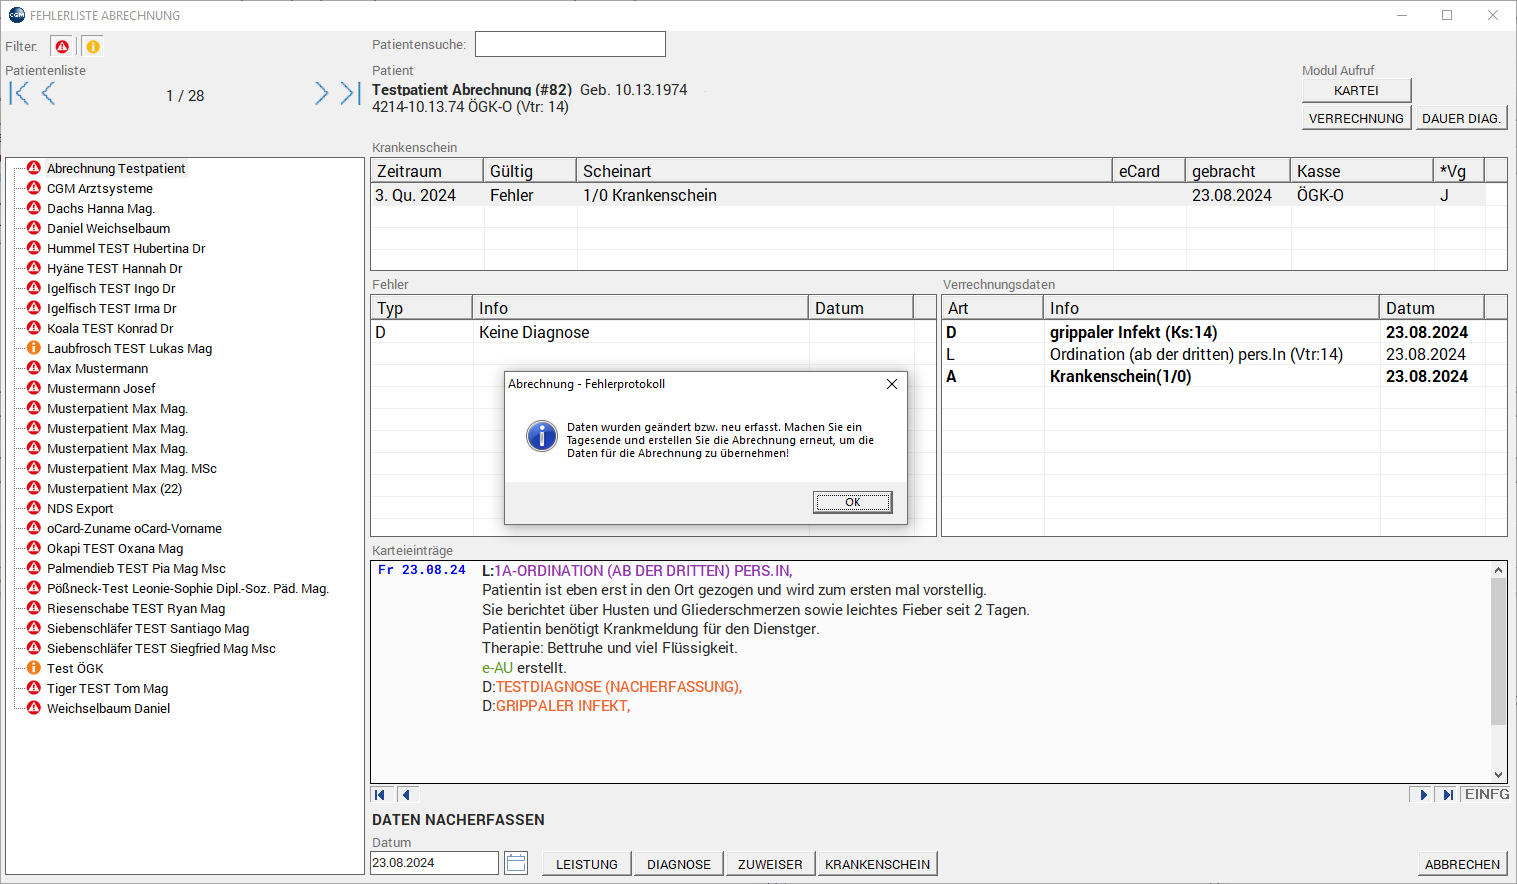Screen dimensions: 1517x884
Task: Toggle the red error filter icon
Action: pyautogui.click(x=63, y=46)
